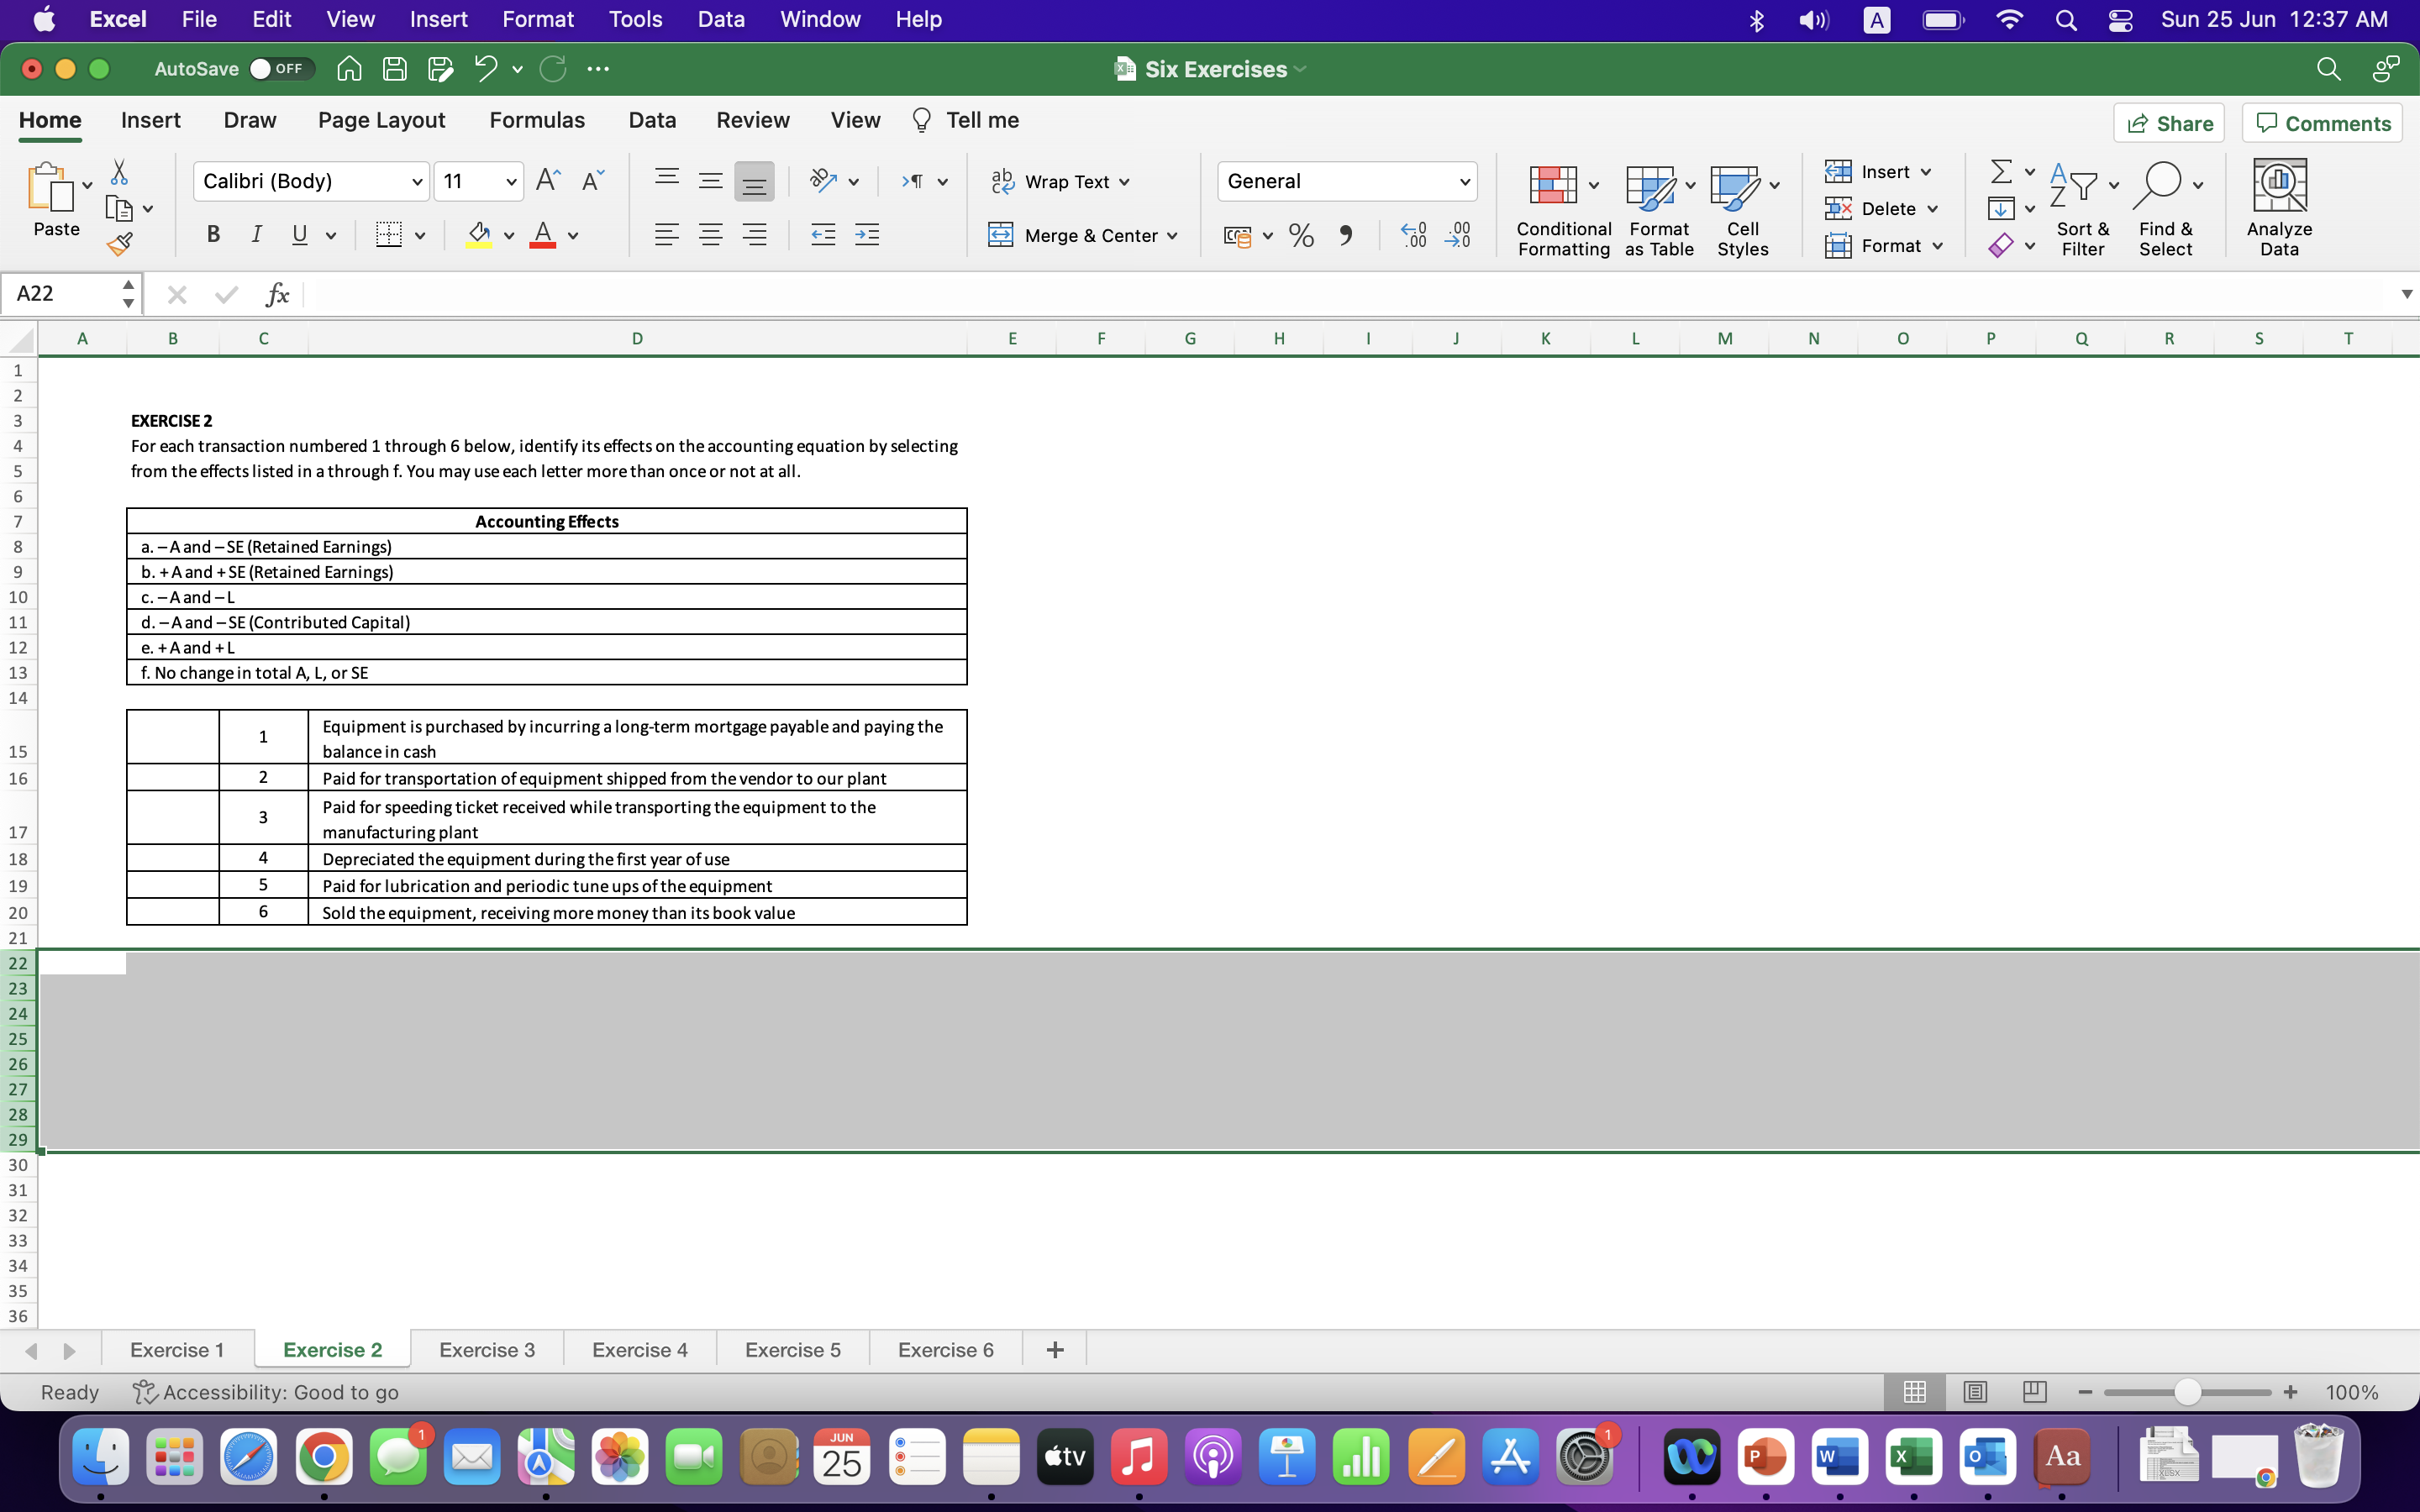This screenshot has height=1512, width=2420.
Task: Toggle Wrap Text for selection
Action: (1060, 181)
